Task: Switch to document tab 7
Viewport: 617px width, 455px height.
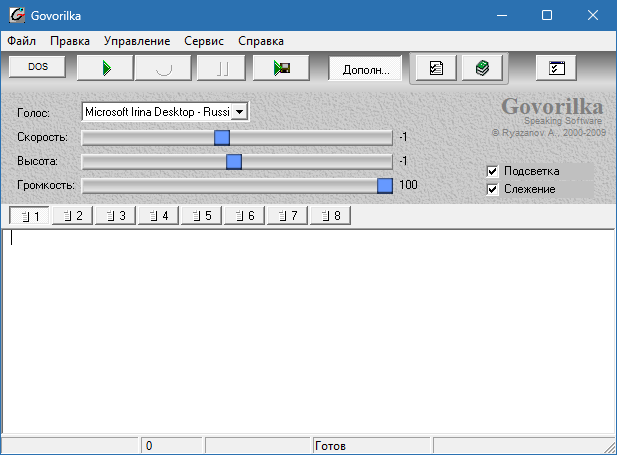Action: pos(288,216)
